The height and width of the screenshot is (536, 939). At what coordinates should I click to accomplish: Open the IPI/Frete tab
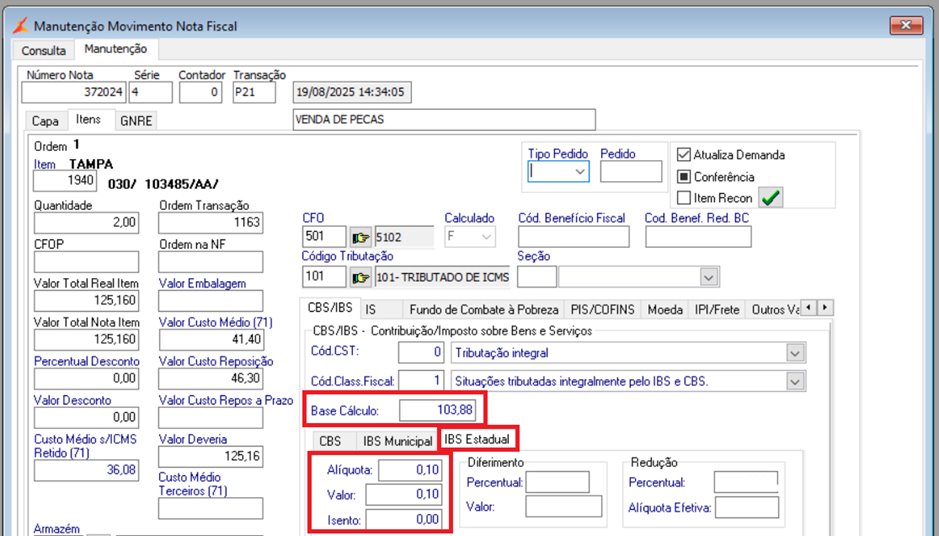click(717, 310)
